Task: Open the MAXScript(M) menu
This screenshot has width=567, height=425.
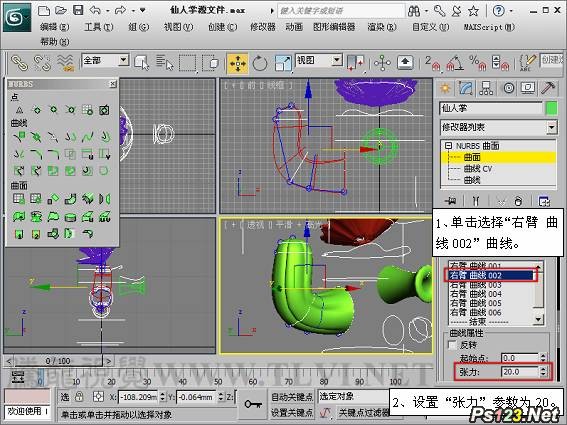Action: pos(489,27)
